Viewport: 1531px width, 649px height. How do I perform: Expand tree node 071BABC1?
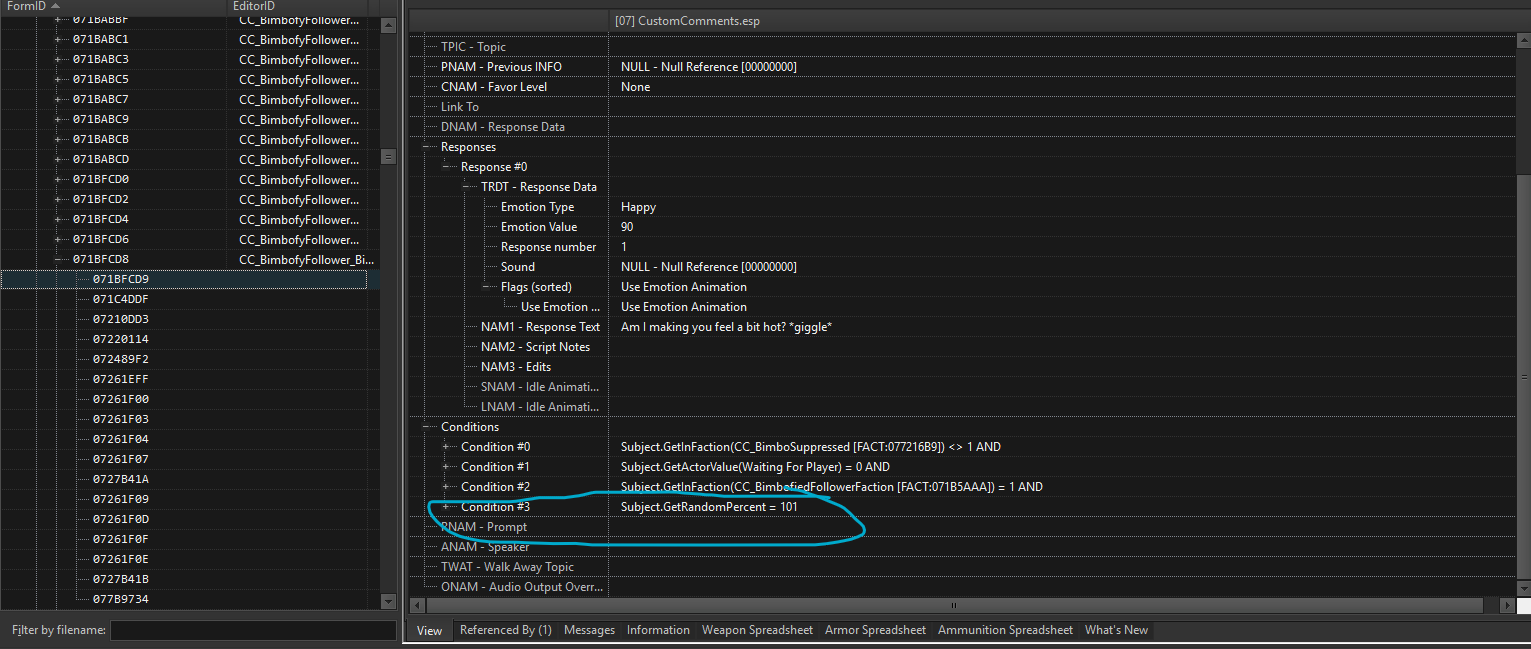tap(57, 39)
